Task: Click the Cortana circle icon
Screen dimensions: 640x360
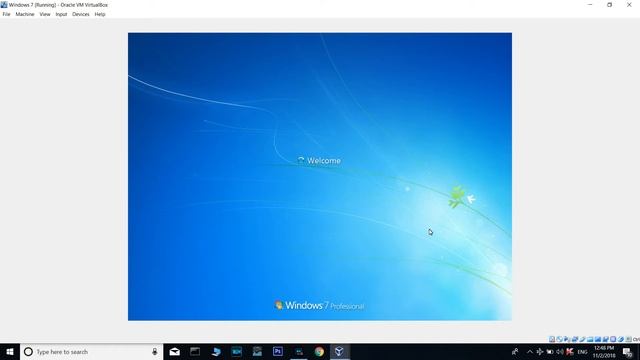Action: [28, 351]
